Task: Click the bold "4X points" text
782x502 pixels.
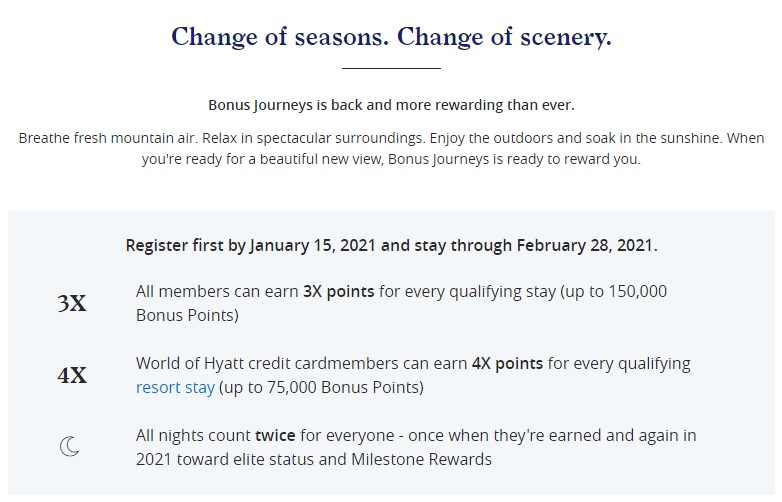Action: pyautogui.click(x=507, y=363)
